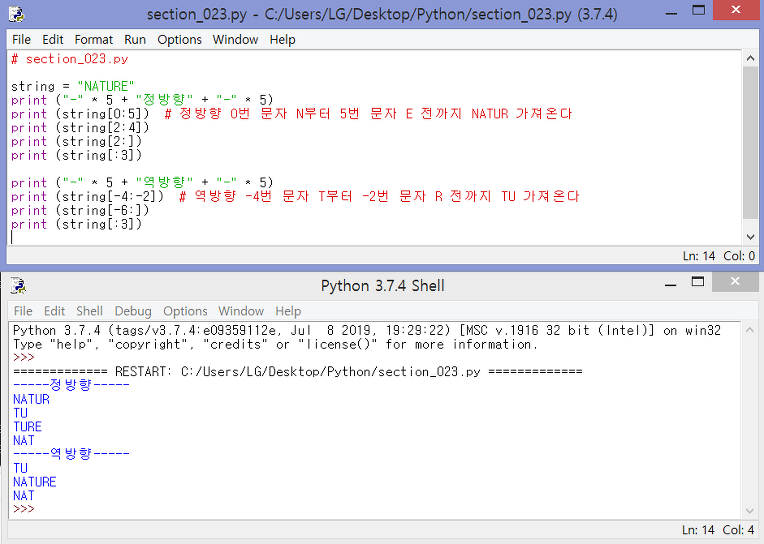Click the 역방향 print statement in editor
Image resolution: width=764 pixels, height=544 pixels.
click(x=142, y=183)
